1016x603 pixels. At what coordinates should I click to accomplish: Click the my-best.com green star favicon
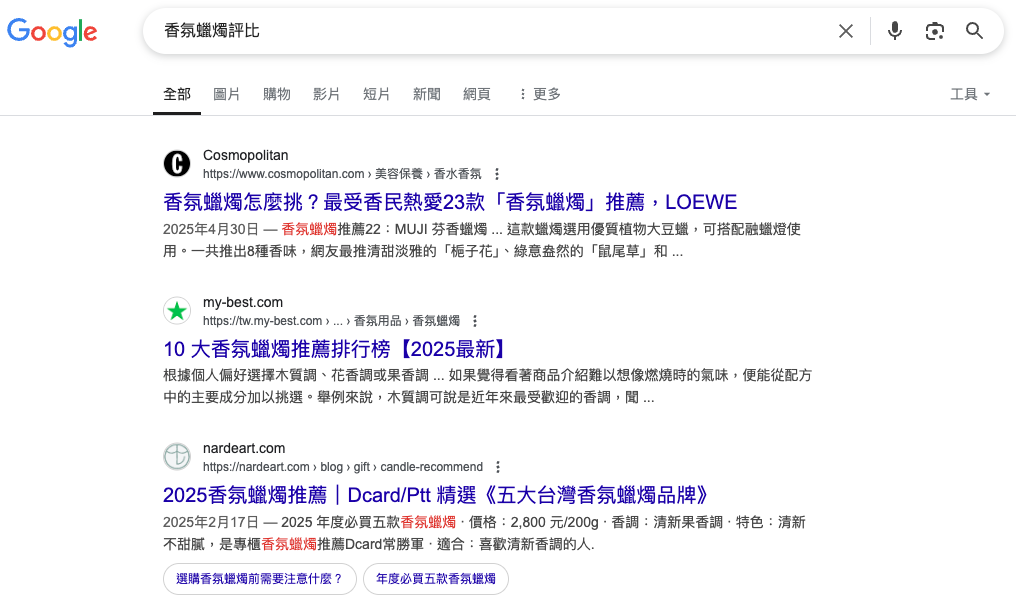pyautogui.click(x=177, y=311)
